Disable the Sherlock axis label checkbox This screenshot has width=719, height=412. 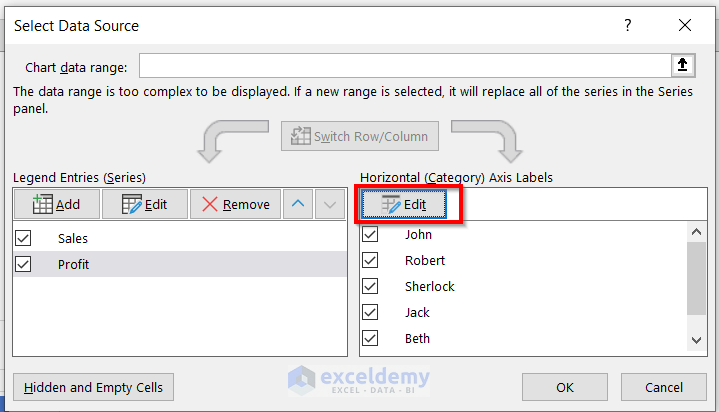click(x=371, y=286)
